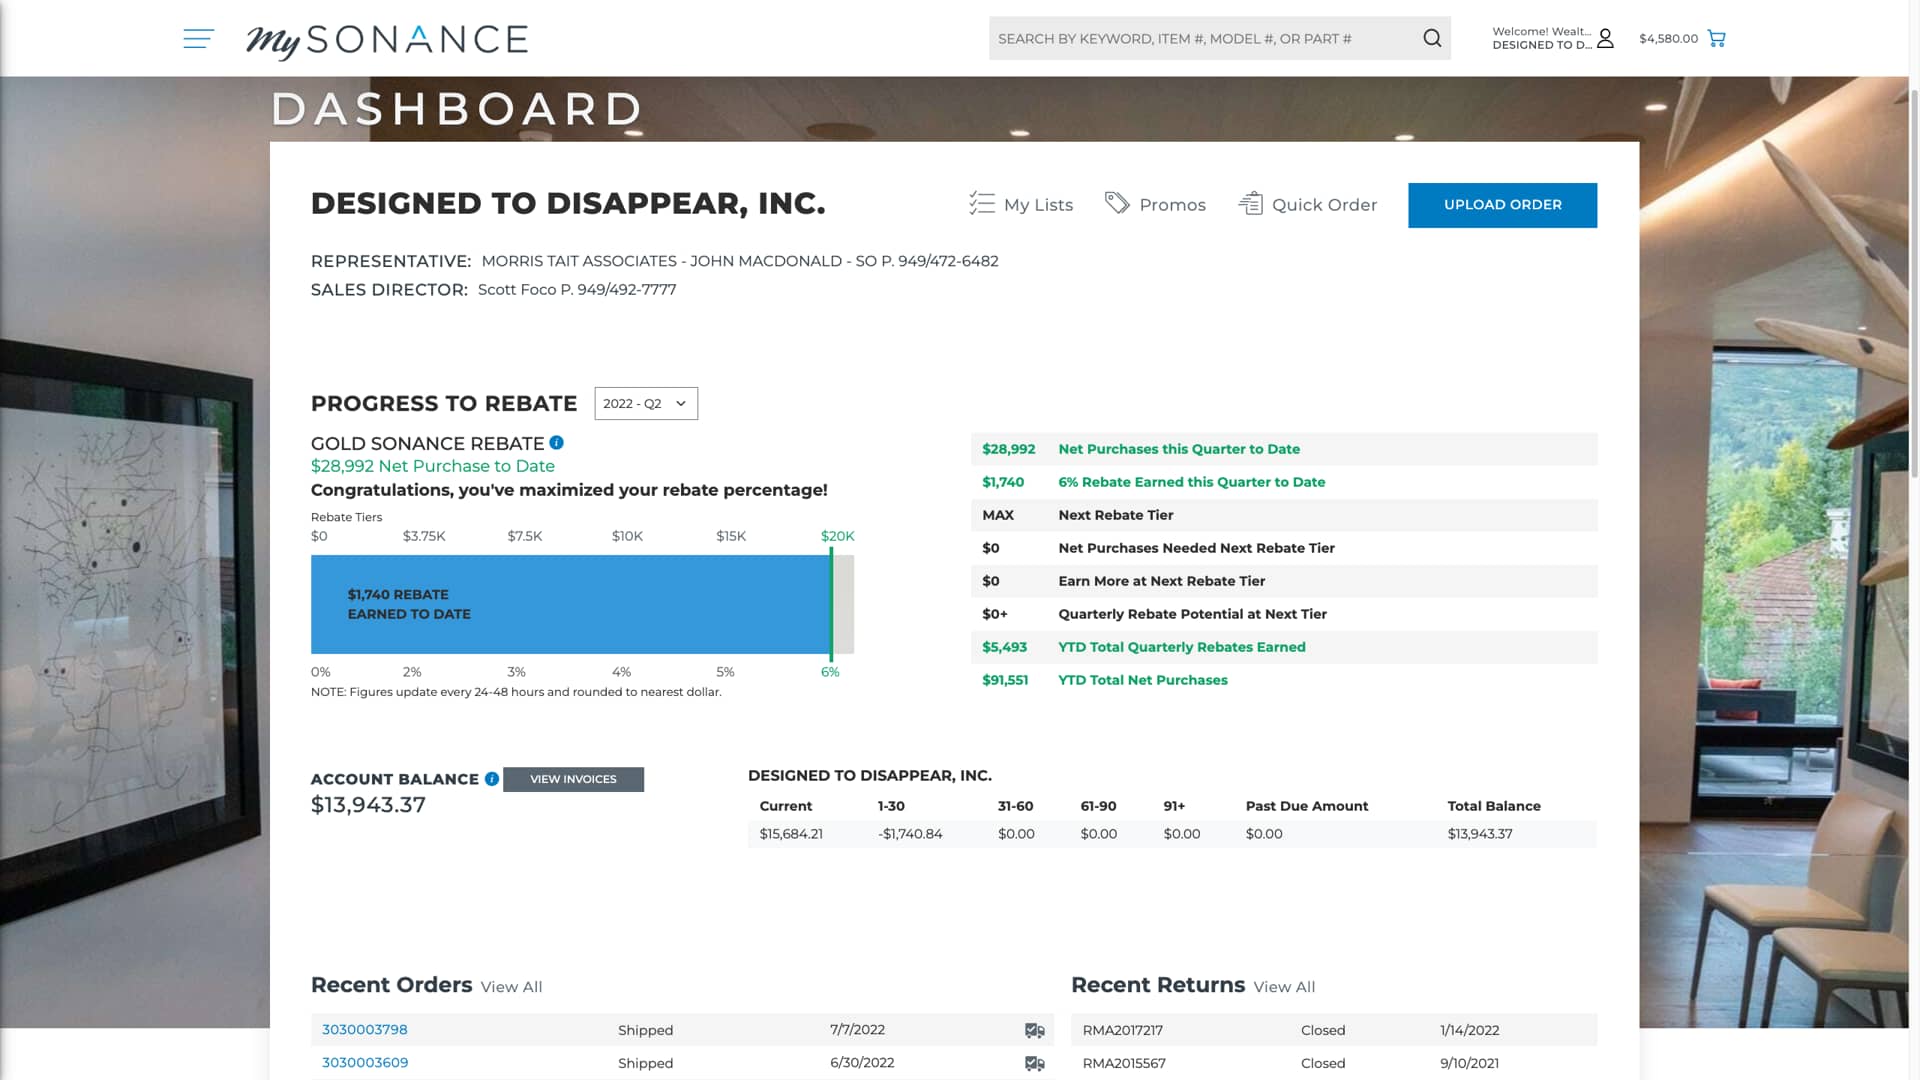View all Recent Orders

pyautogui.click(x=511, y=987)
